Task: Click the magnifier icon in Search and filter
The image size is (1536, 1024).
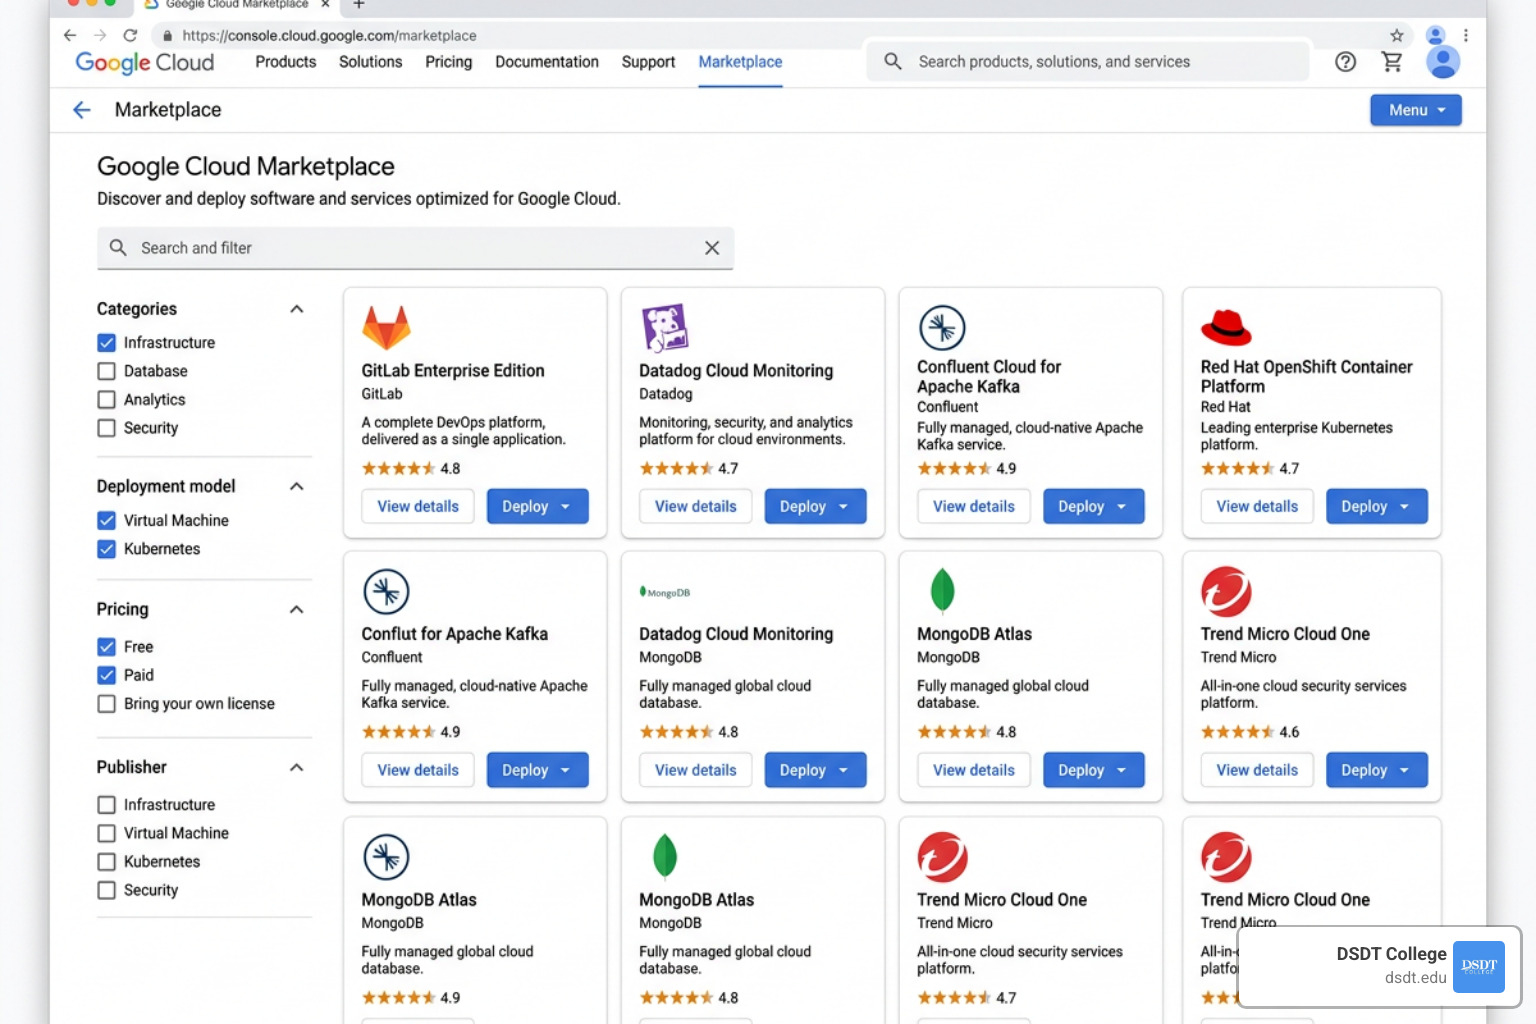Action: click(118, 247)
